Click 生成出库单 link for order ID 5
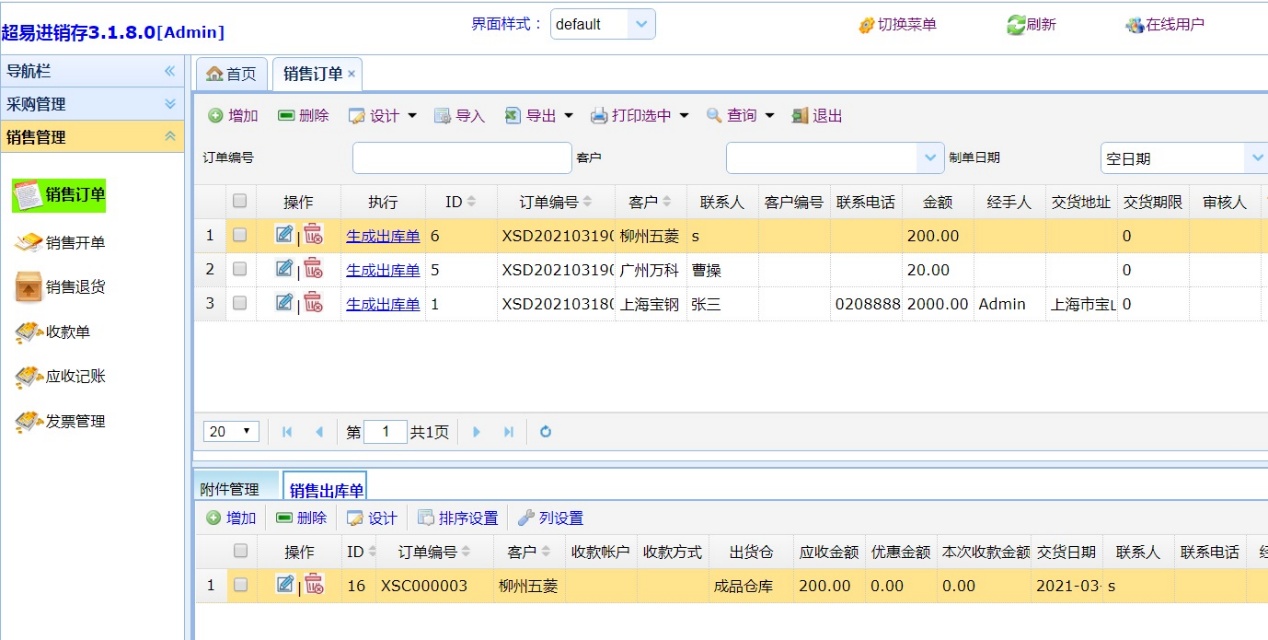1268x640 pixels. click(x=383, y=269)
